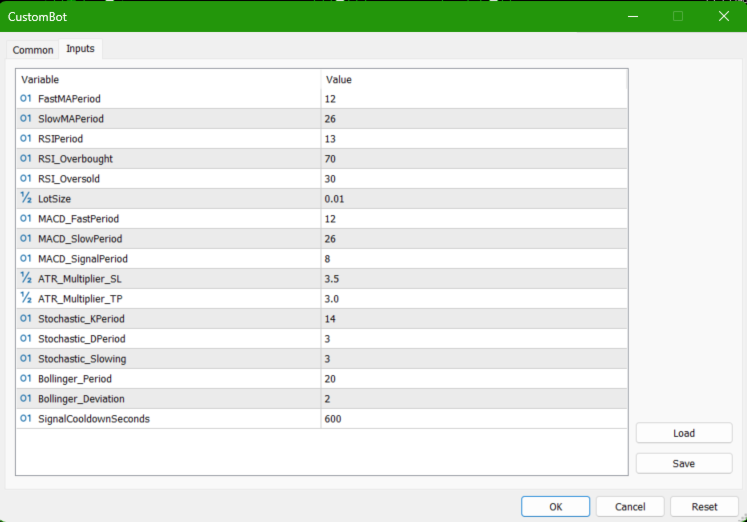
Task: Edit the RSI_Overbought value 70
Action: pyautogui.click(x=474, y=159)
